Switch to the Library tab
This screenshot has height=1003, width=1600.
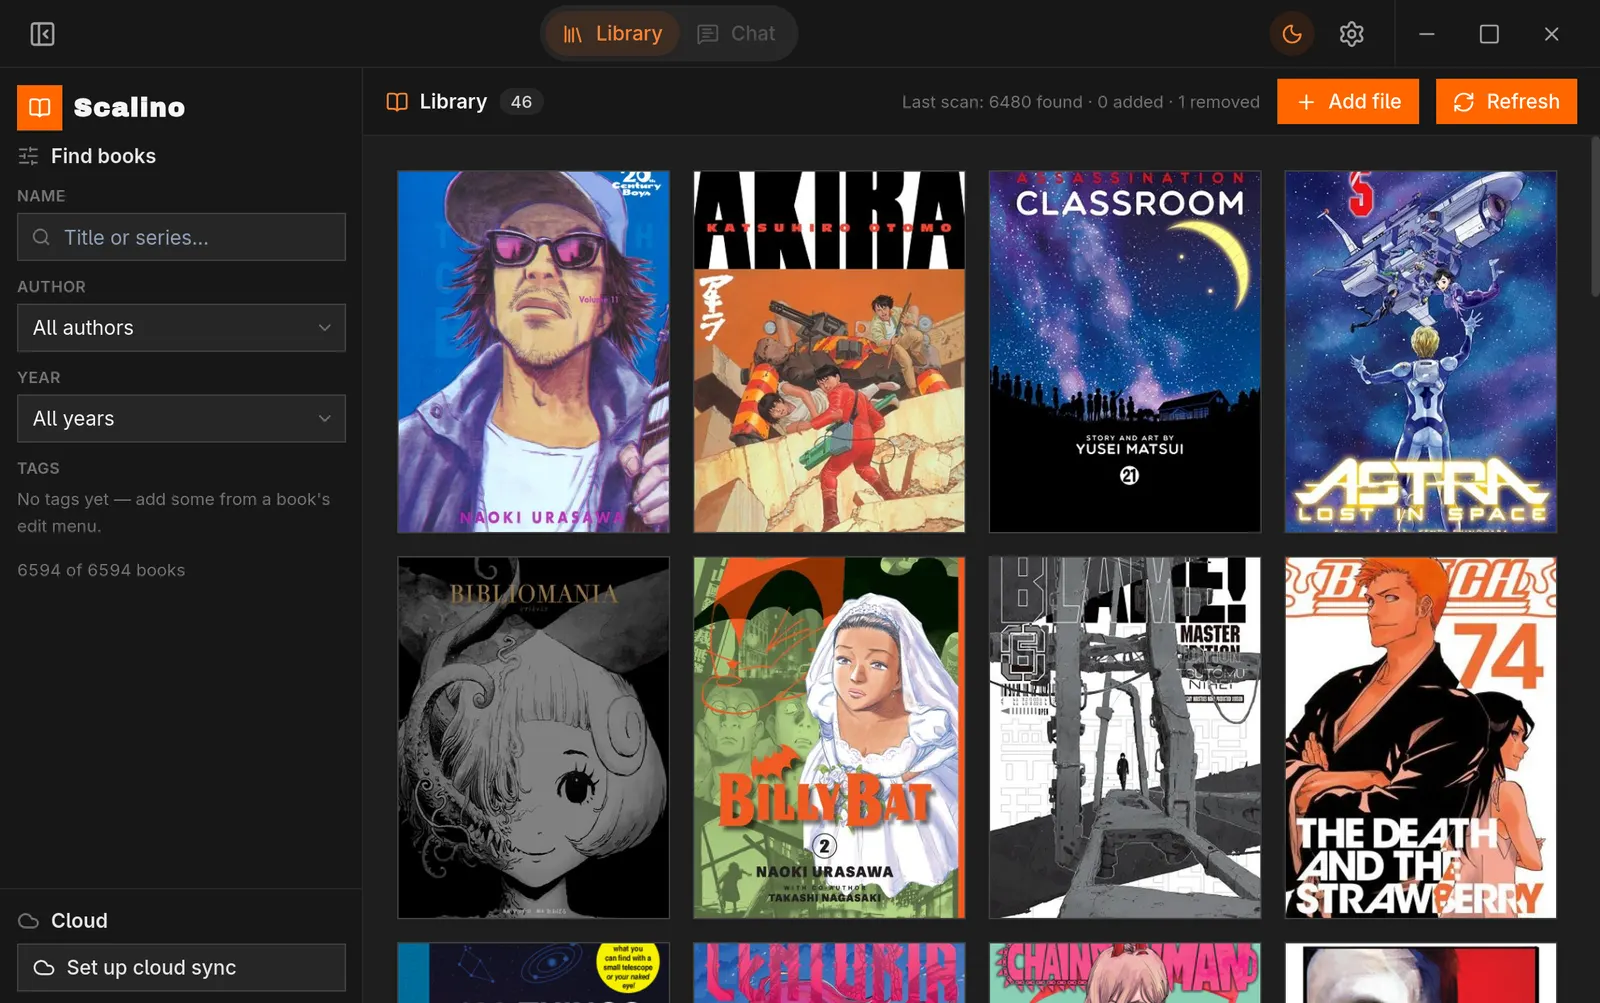[613, 34]
